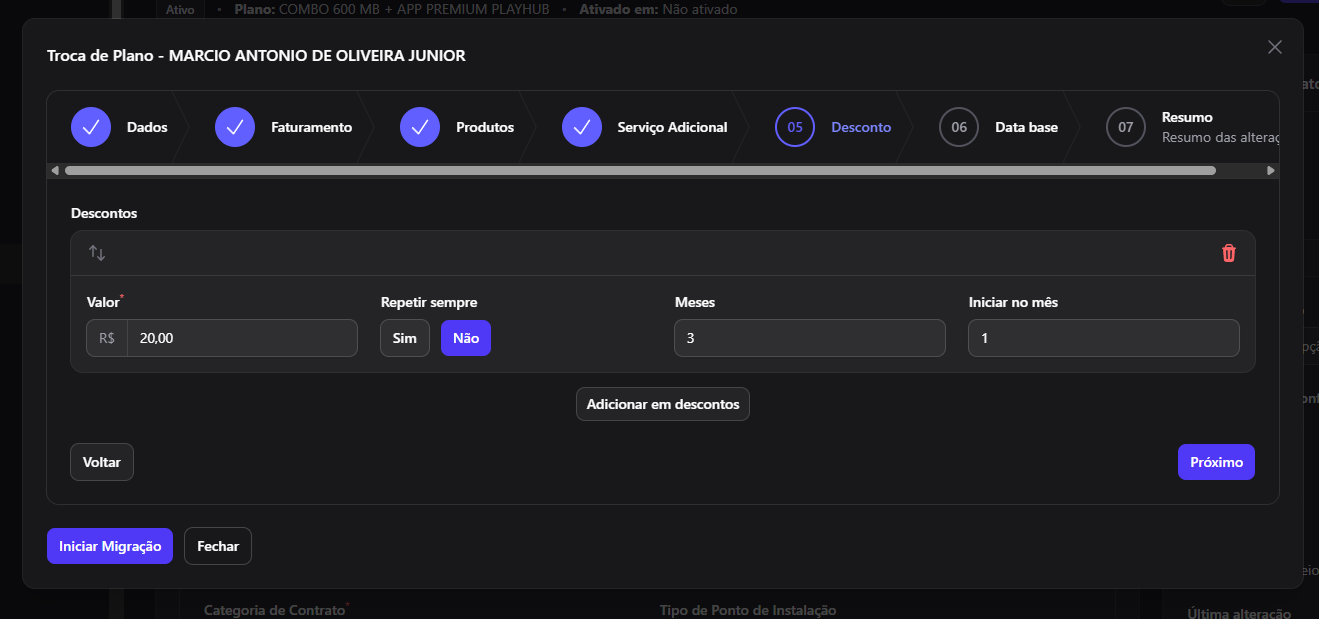Click the Descontos section heading

click(x=104, y=213)
